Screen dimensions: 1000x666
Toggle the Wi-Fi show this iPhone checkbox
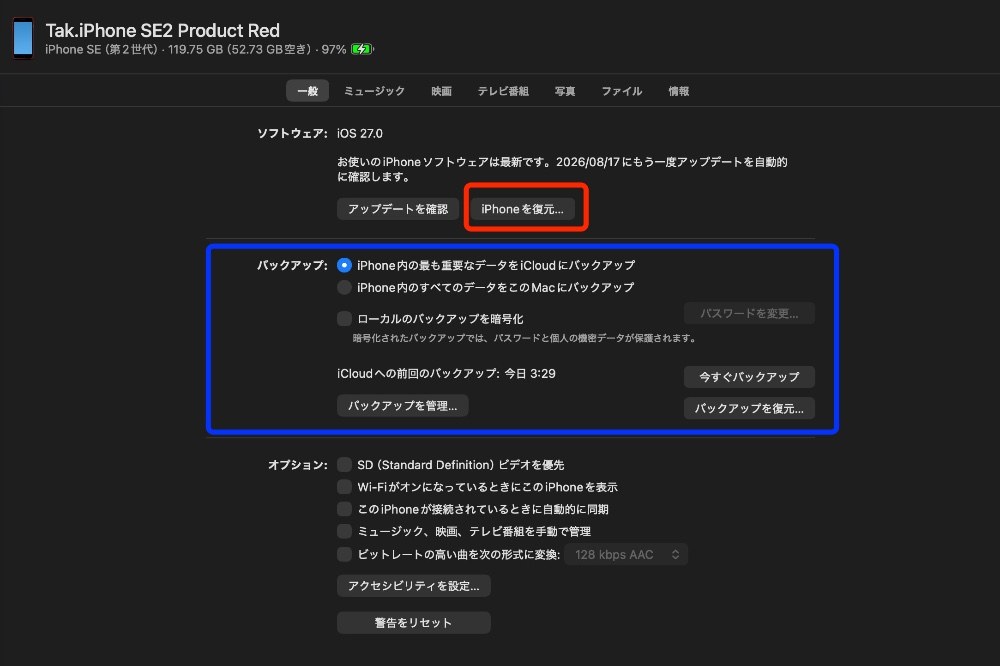344,487
